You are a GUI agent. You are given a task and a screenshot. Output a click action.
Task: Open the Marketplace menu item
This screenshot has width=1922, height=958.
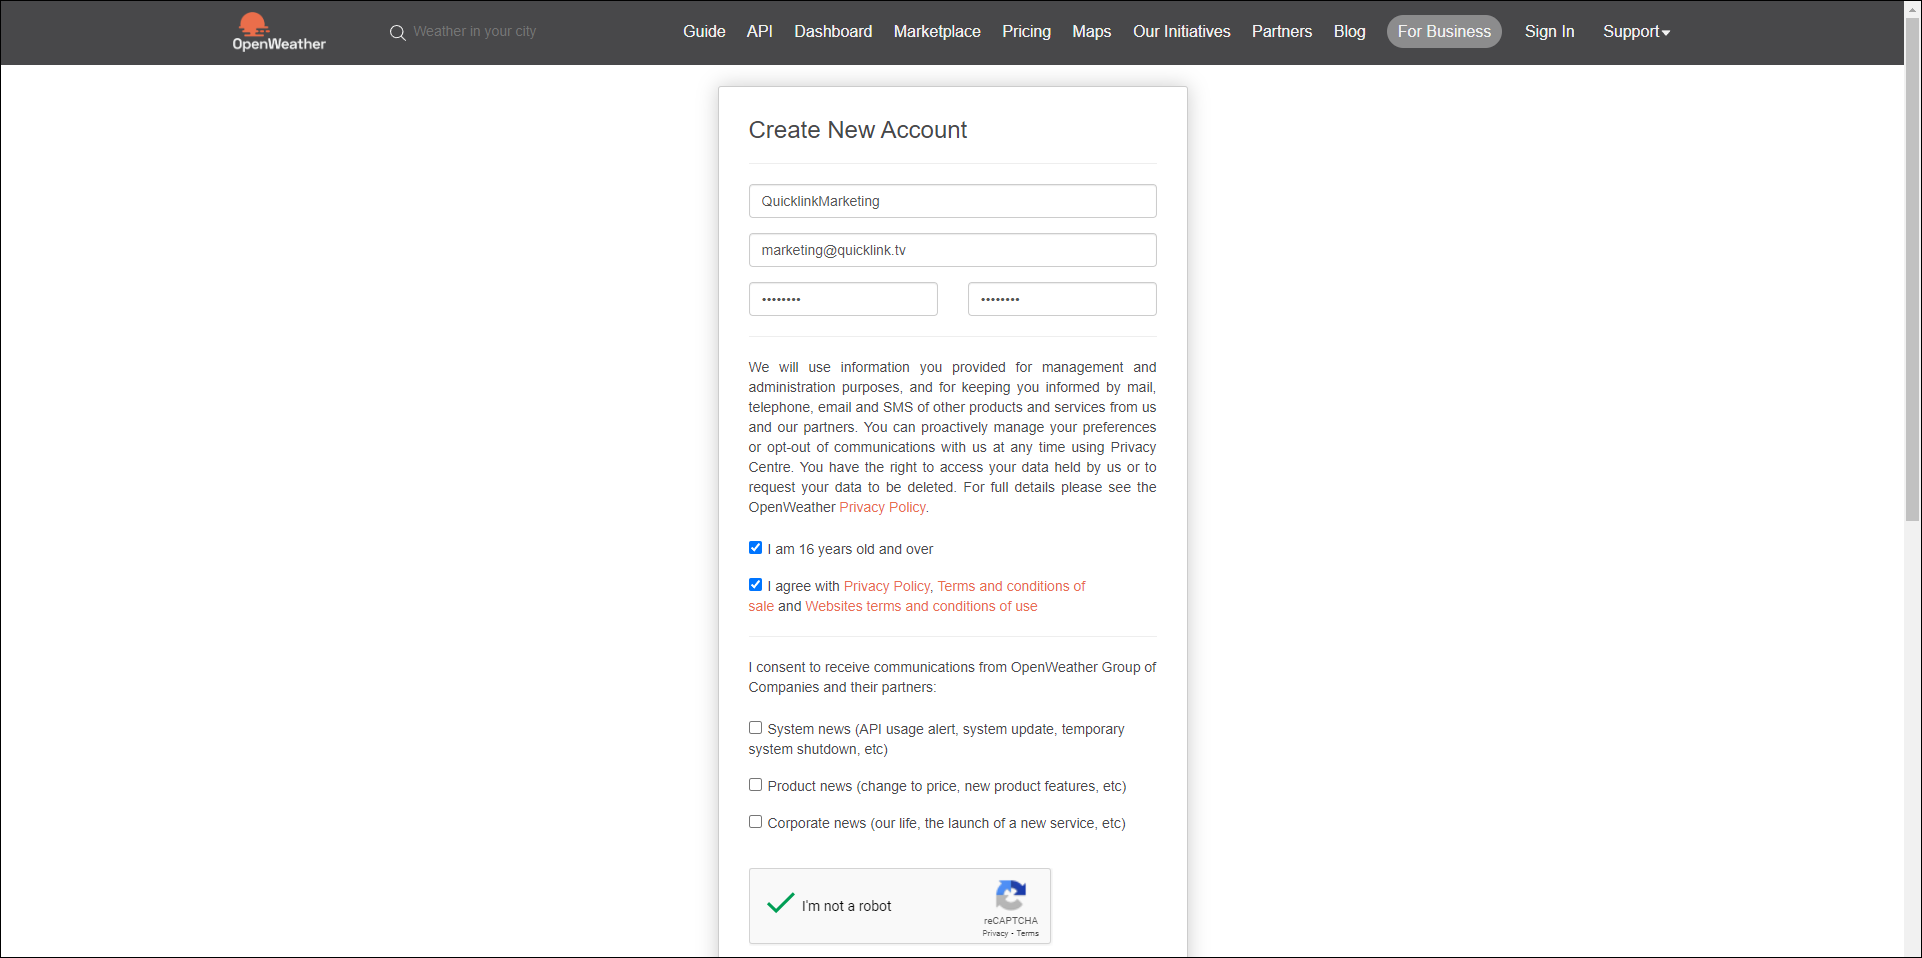(936, 32)
